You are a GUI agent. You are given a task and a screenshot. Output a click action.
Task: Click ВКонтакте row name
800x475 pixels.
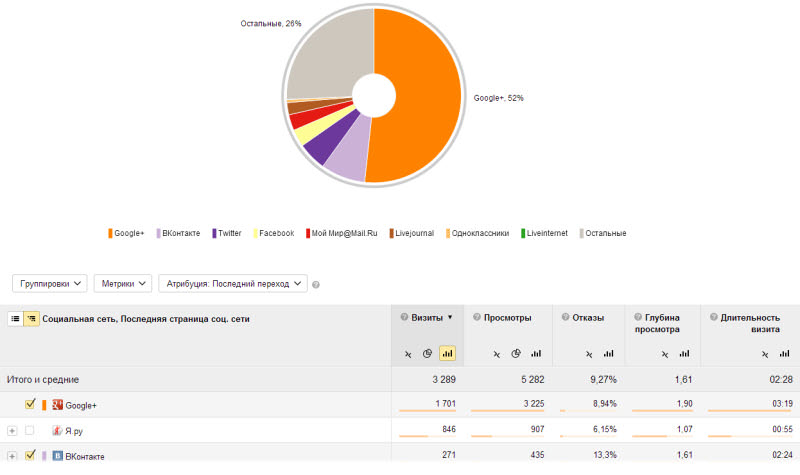pyautogui.click(x=85, y=456)
